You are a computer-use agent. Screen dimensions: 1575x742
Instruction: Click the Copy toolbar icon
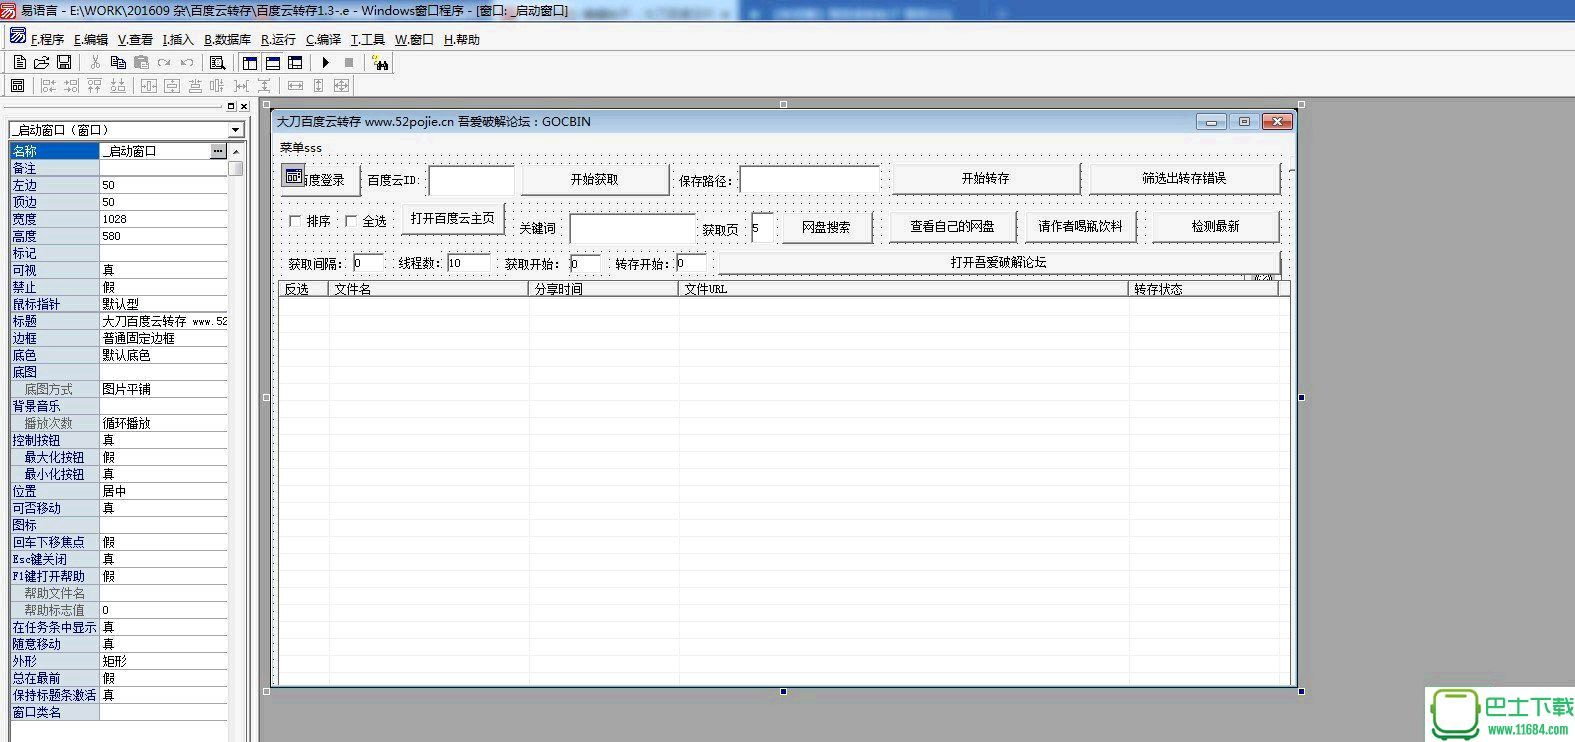click(118, 62)
